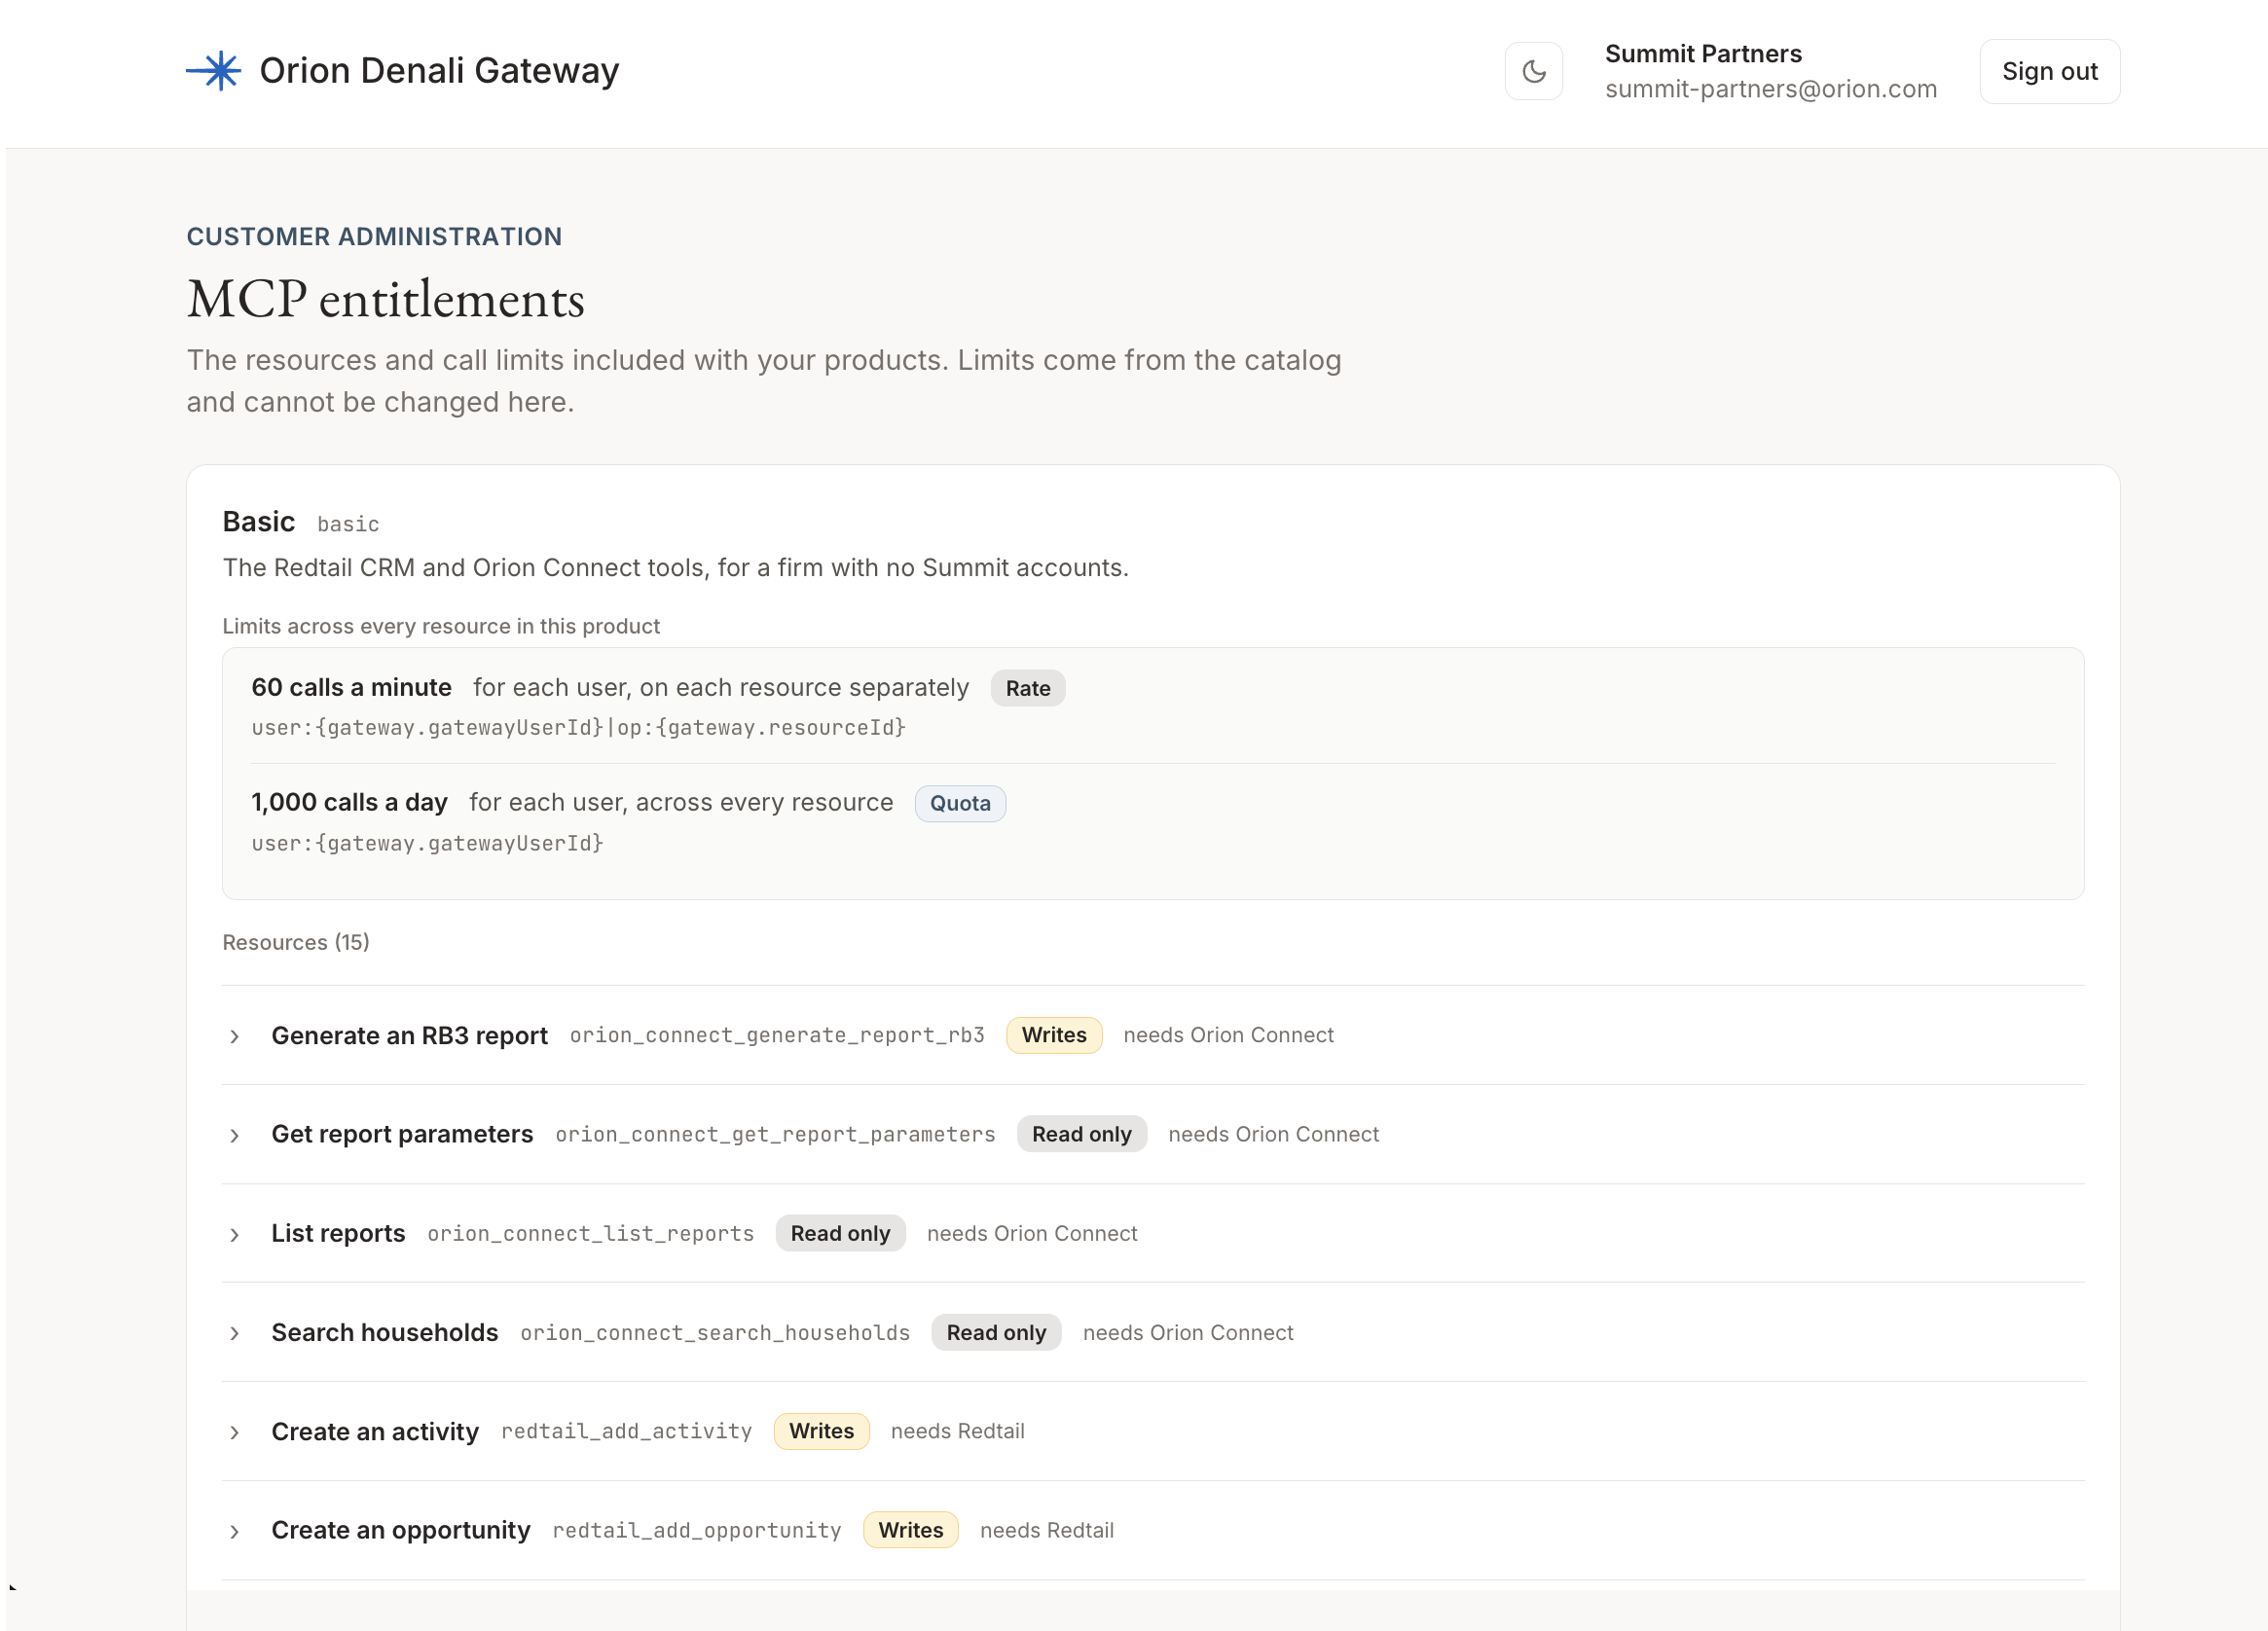Click the Writes badge for Create an opportunity
This screenshot has width=2268, height=1631.
tap(910, 1530)
